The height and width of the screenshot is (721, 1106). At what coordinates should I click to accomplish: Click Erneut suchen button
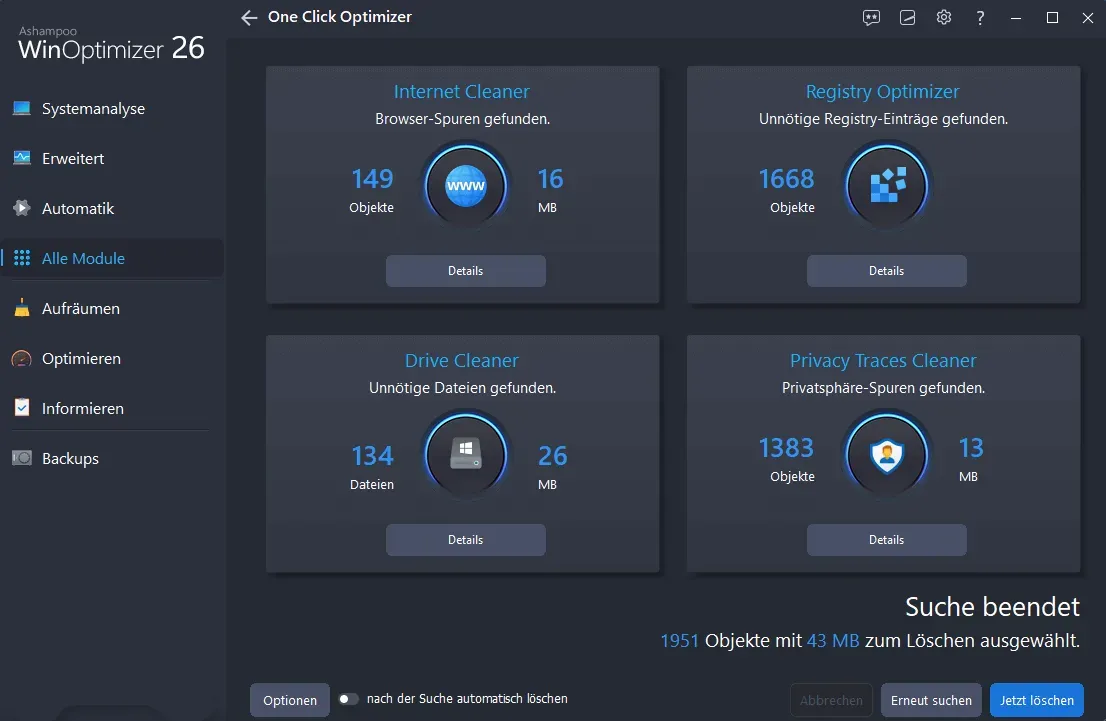pos(931,700)
